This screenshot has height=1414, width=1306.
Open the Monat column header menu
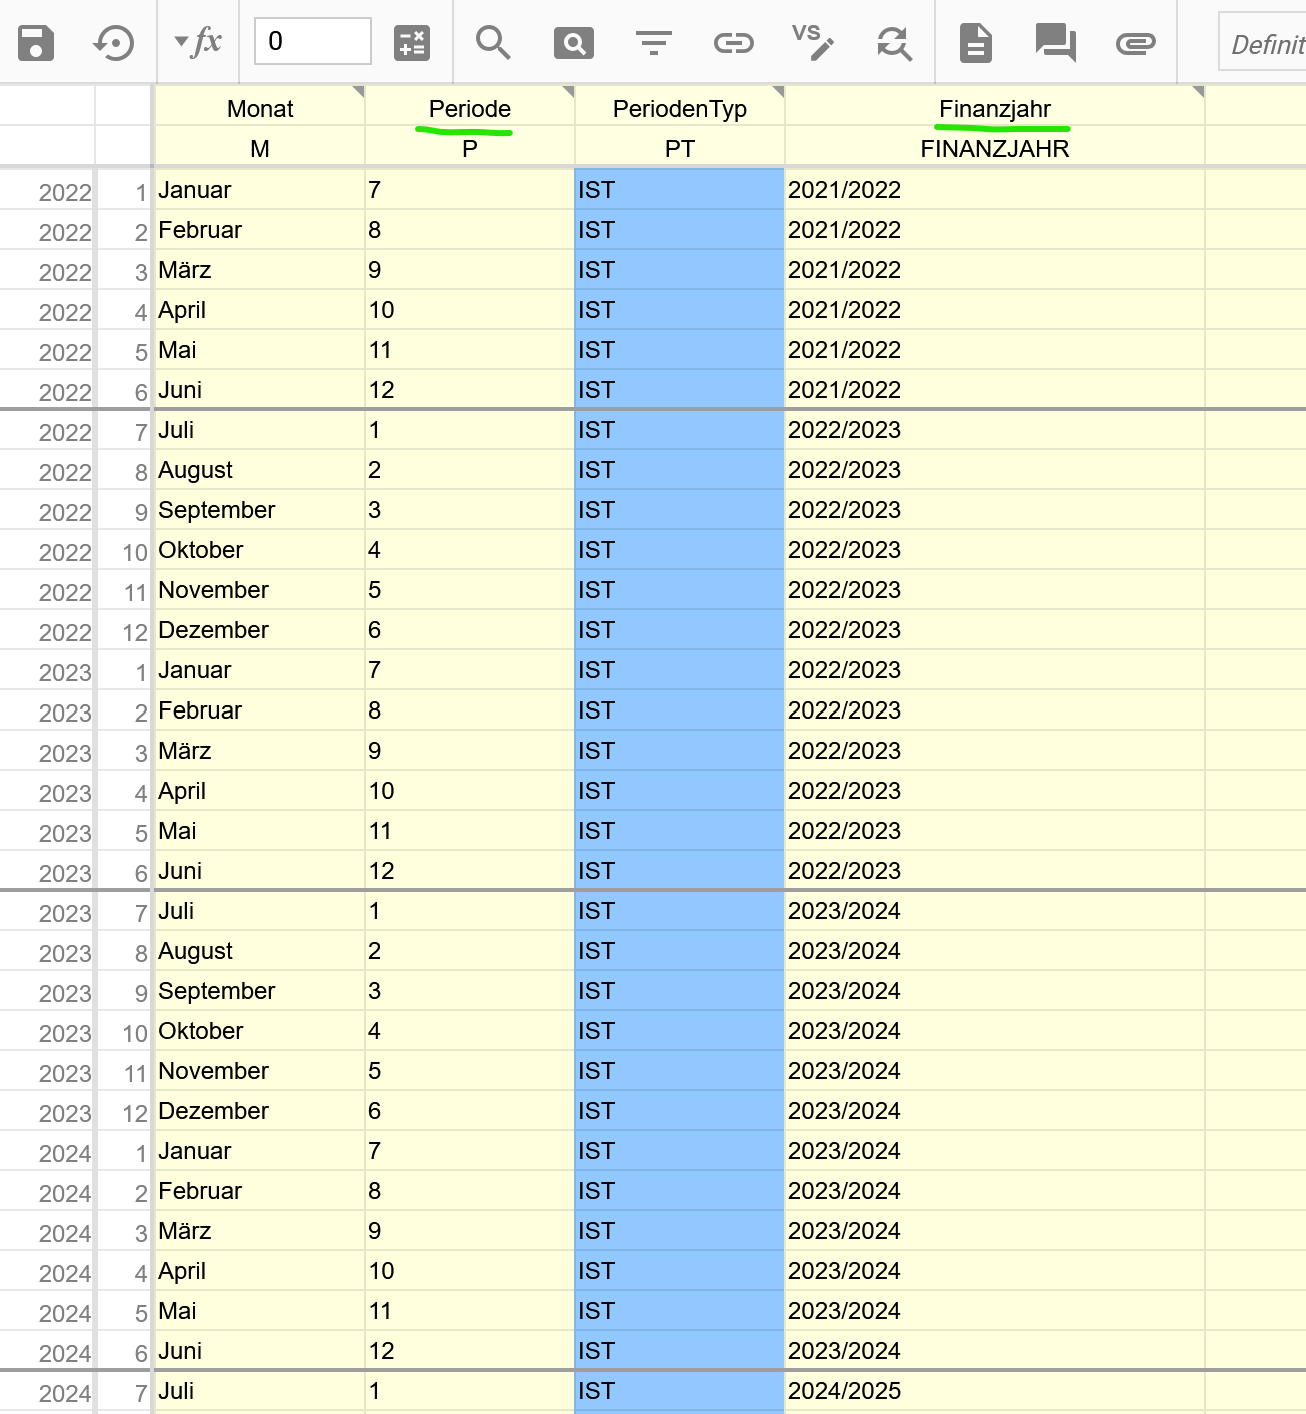[356, 93]
